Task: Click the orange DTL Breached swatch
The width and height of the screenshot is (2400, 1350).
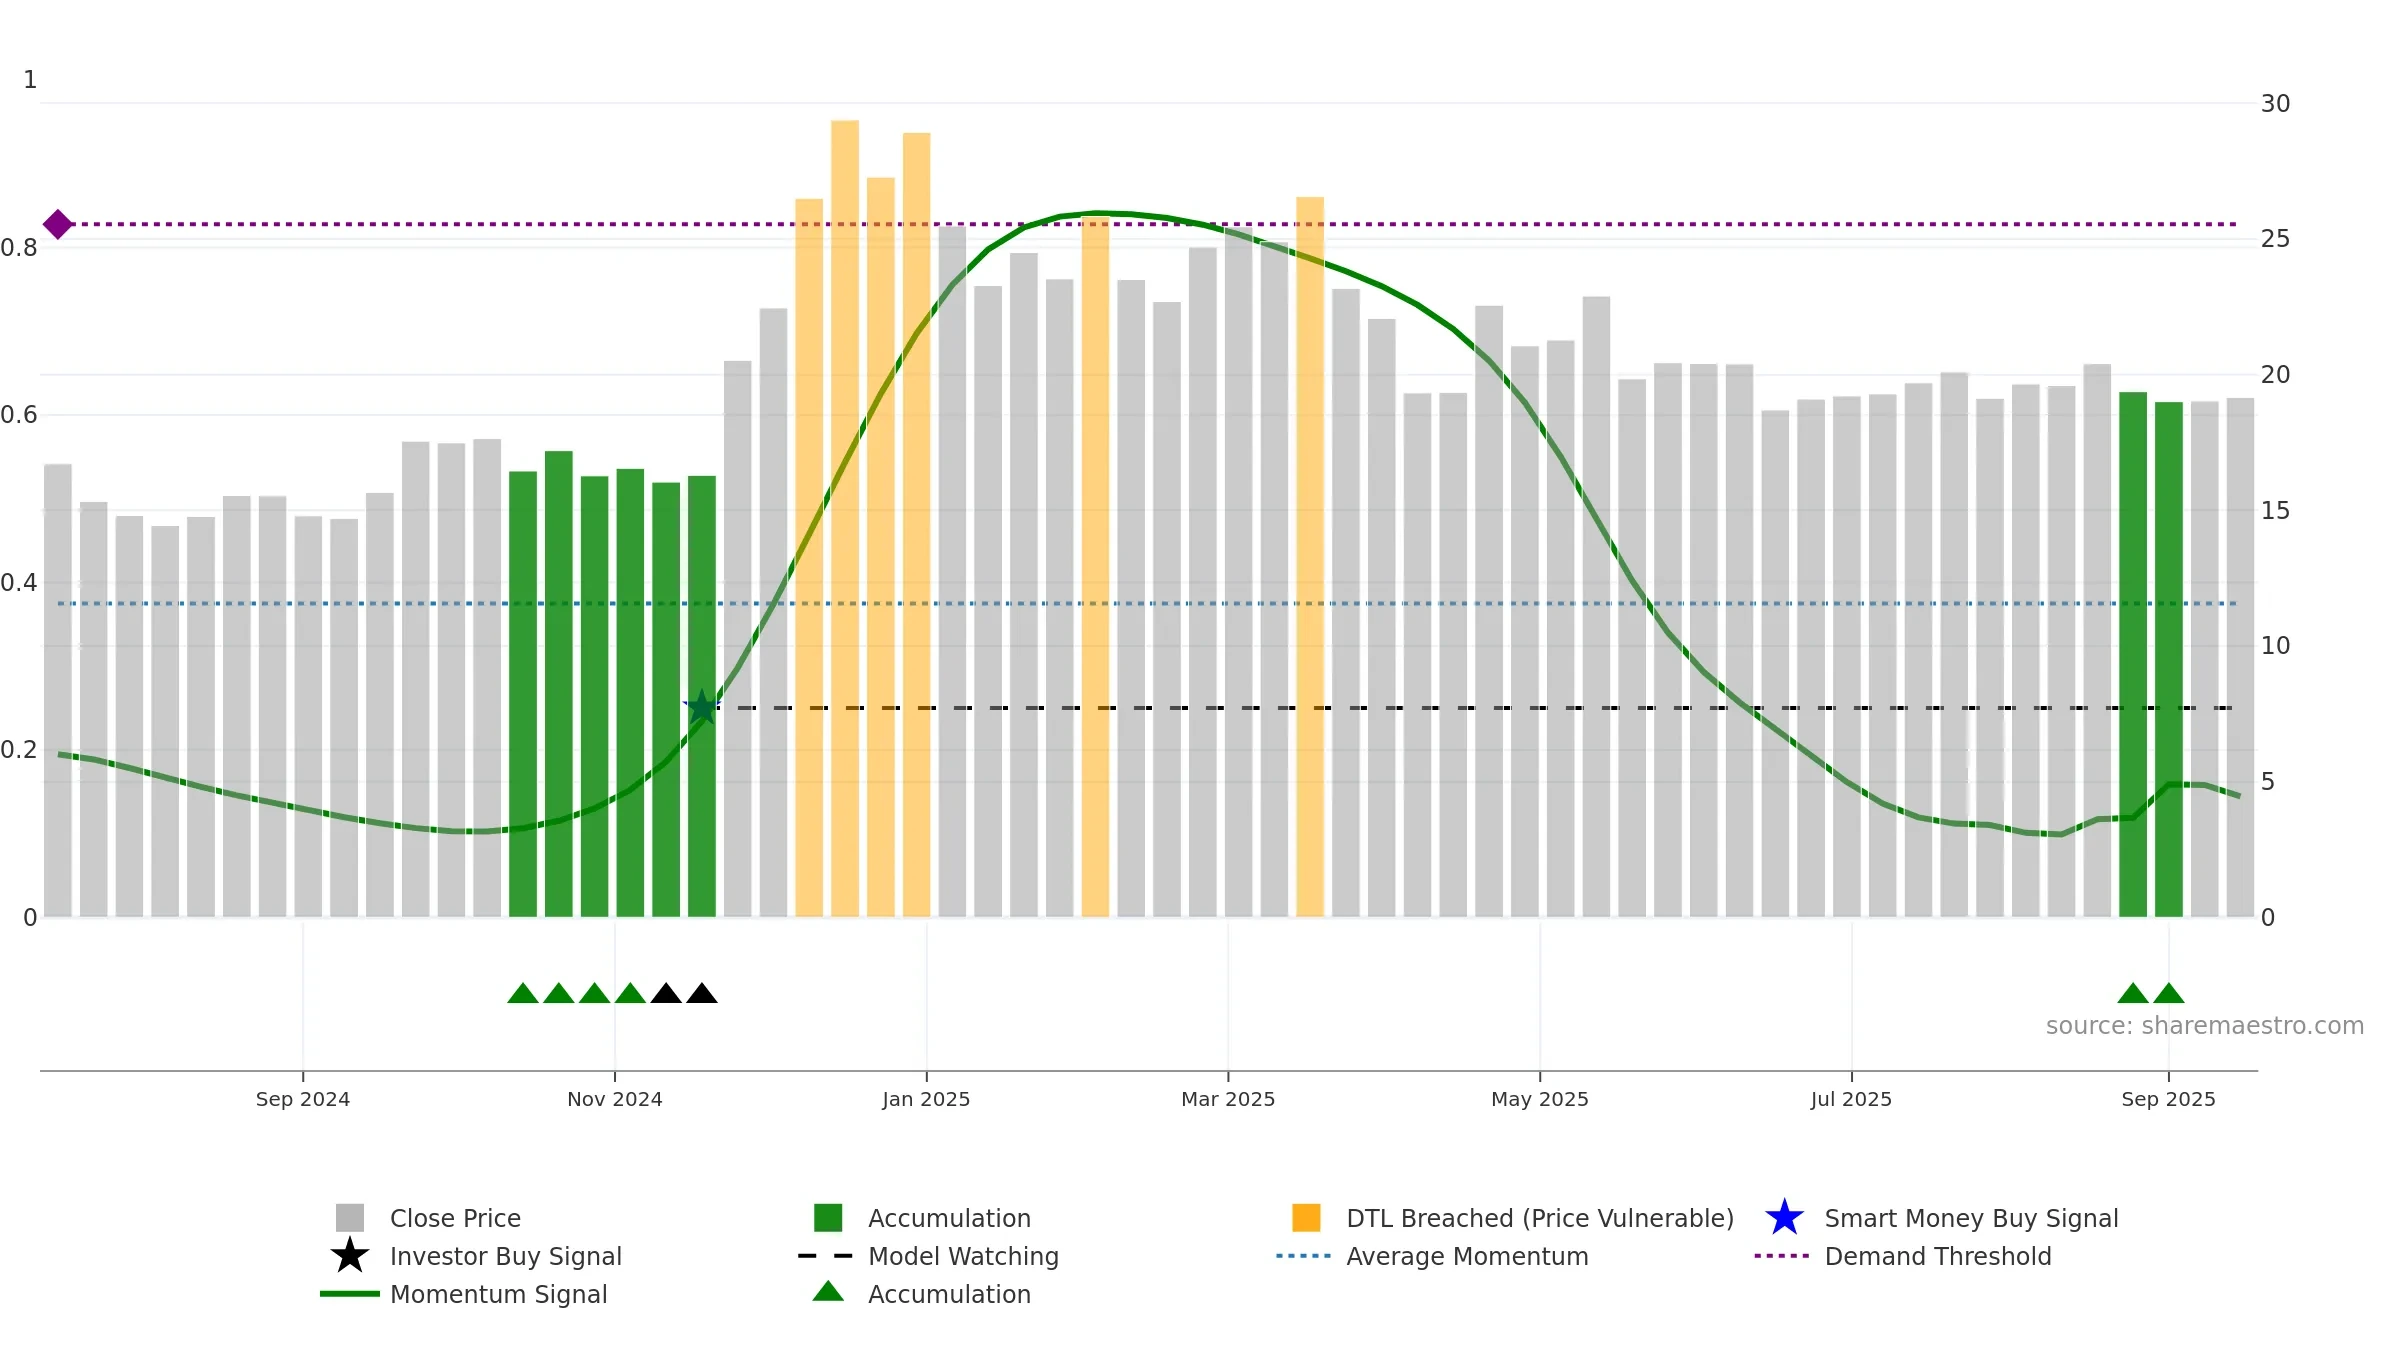Action: coord(1306,1217)
